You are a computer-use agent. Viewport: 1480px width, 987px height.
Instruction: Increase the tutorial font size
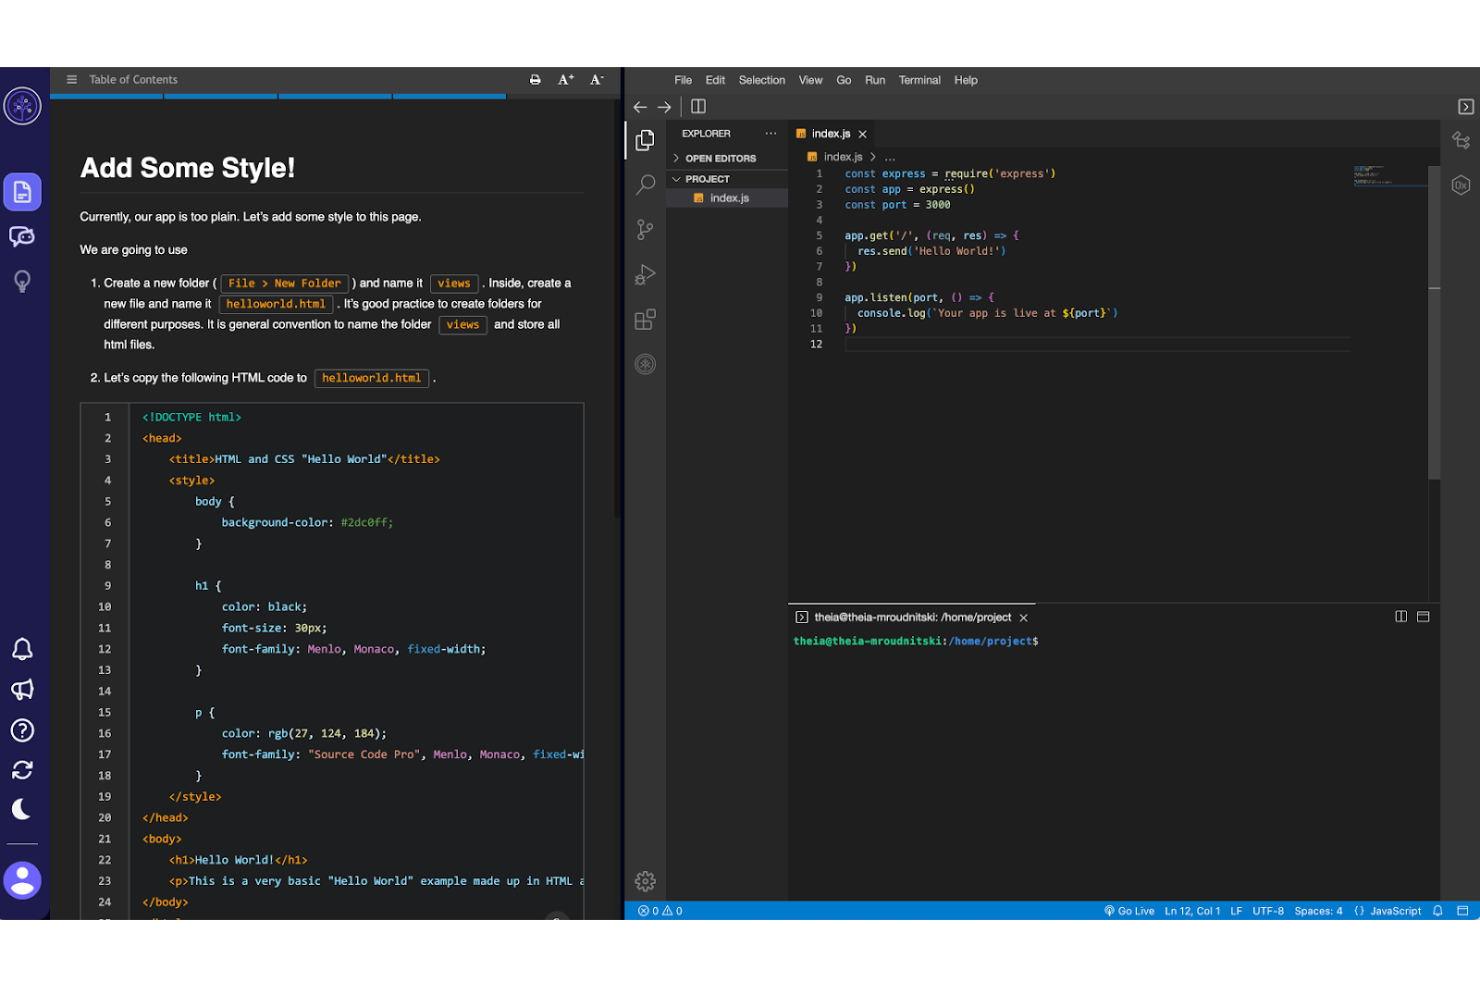click(x=565, y=79)
